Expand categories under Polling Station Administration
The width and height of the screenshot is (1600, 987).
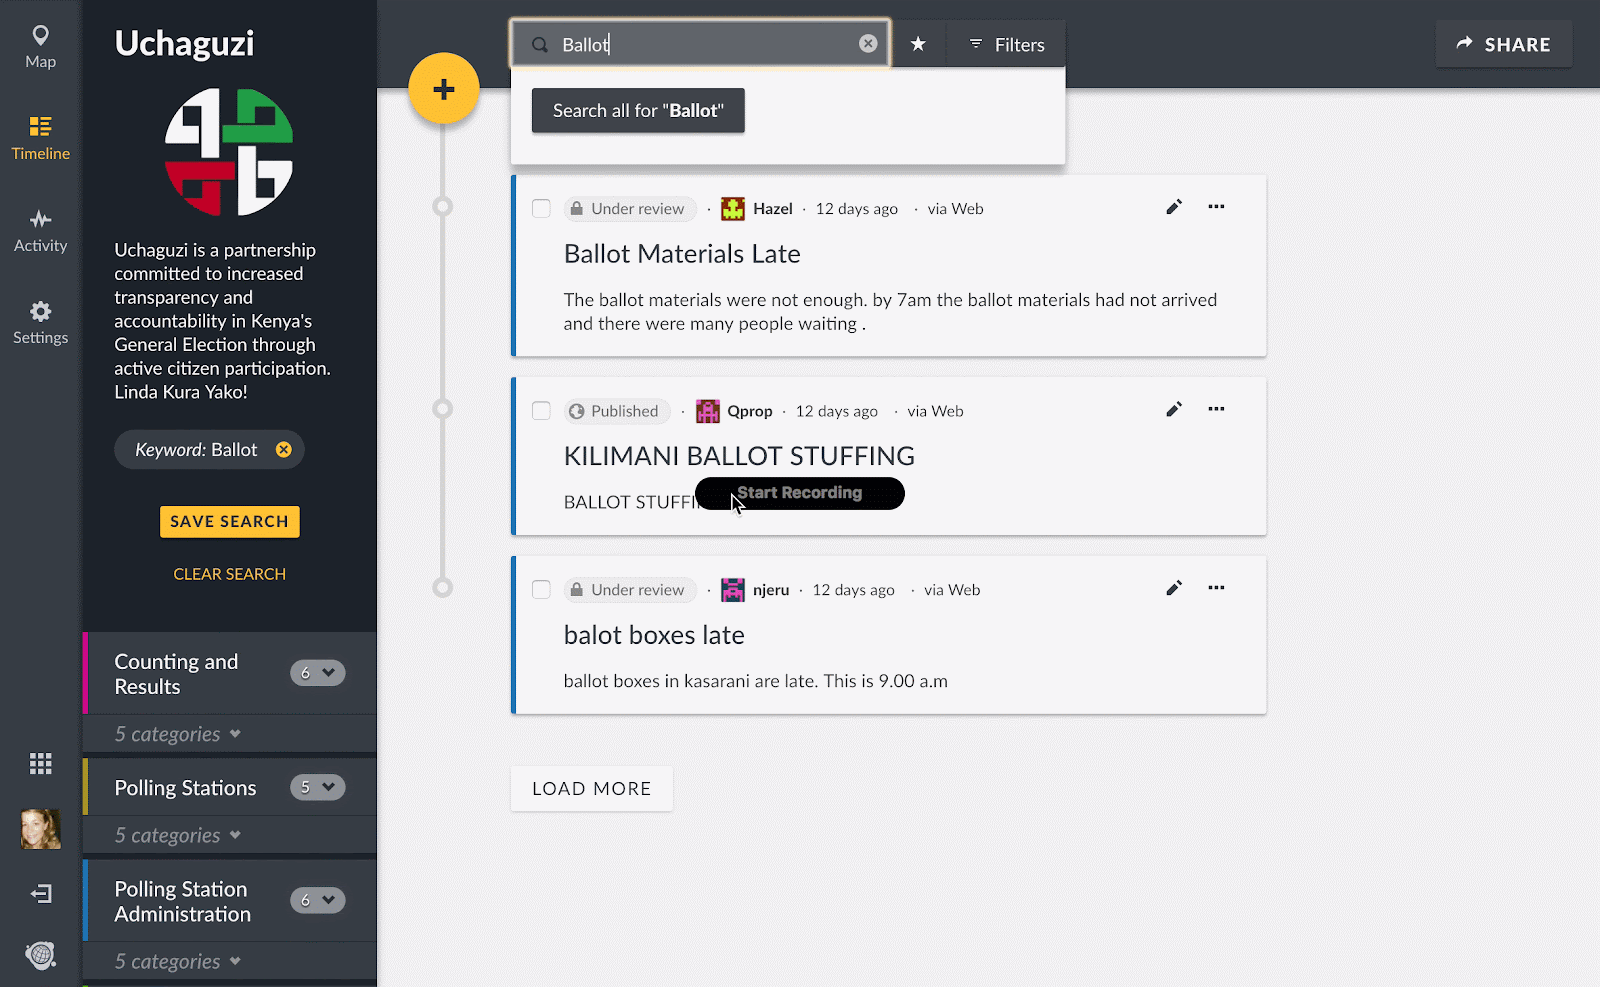pyautogui.click(x=178, y=961)
